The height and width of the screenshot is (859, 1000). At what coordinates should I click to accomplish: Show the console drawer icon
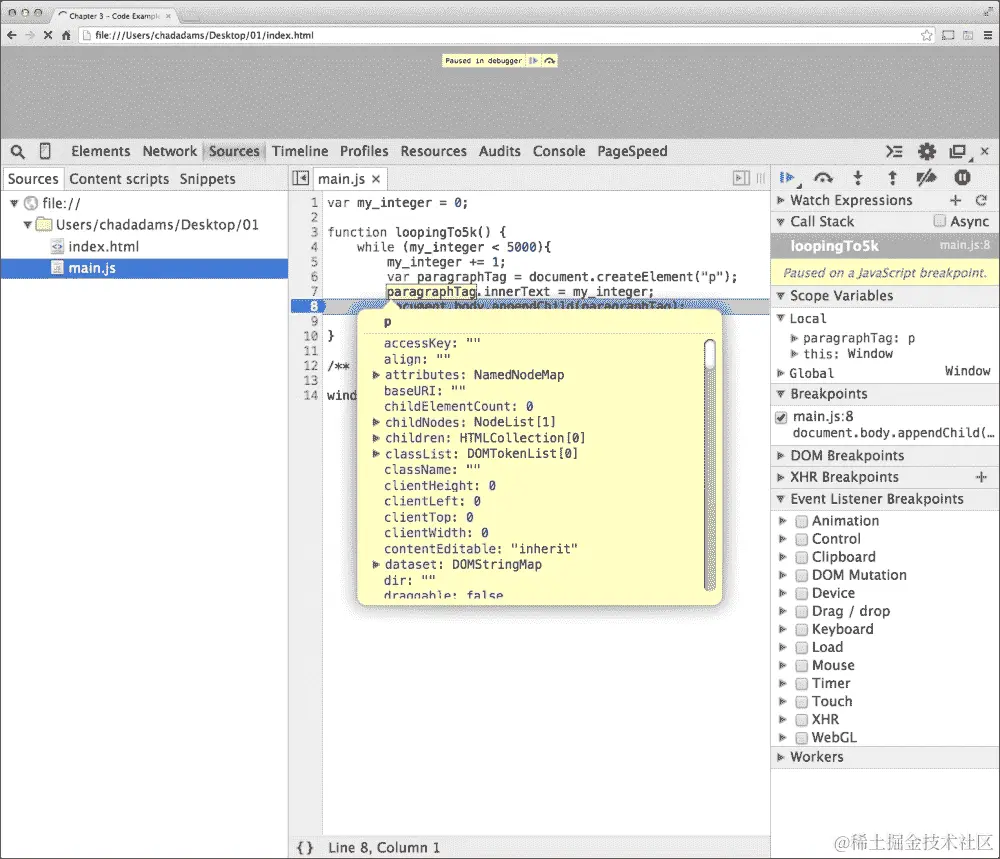[894, 152]
